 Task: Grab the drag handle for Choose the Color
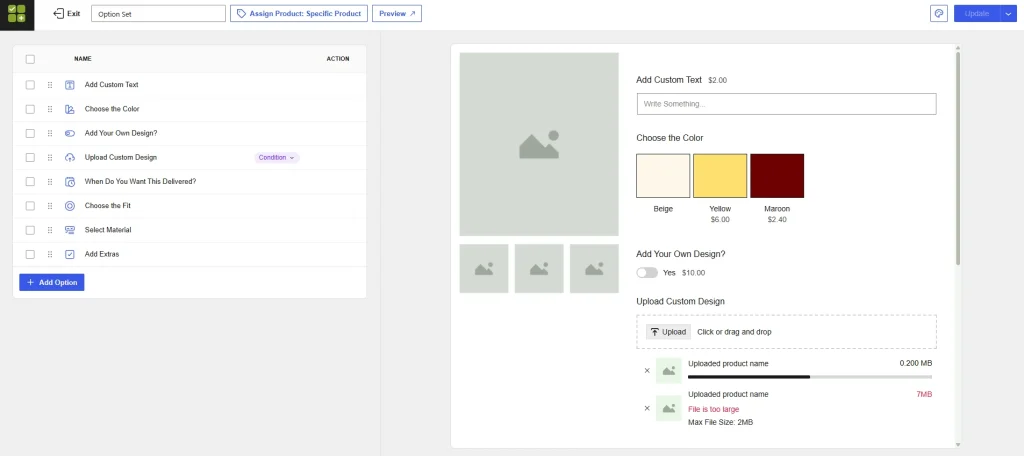[x=50, y=109]
